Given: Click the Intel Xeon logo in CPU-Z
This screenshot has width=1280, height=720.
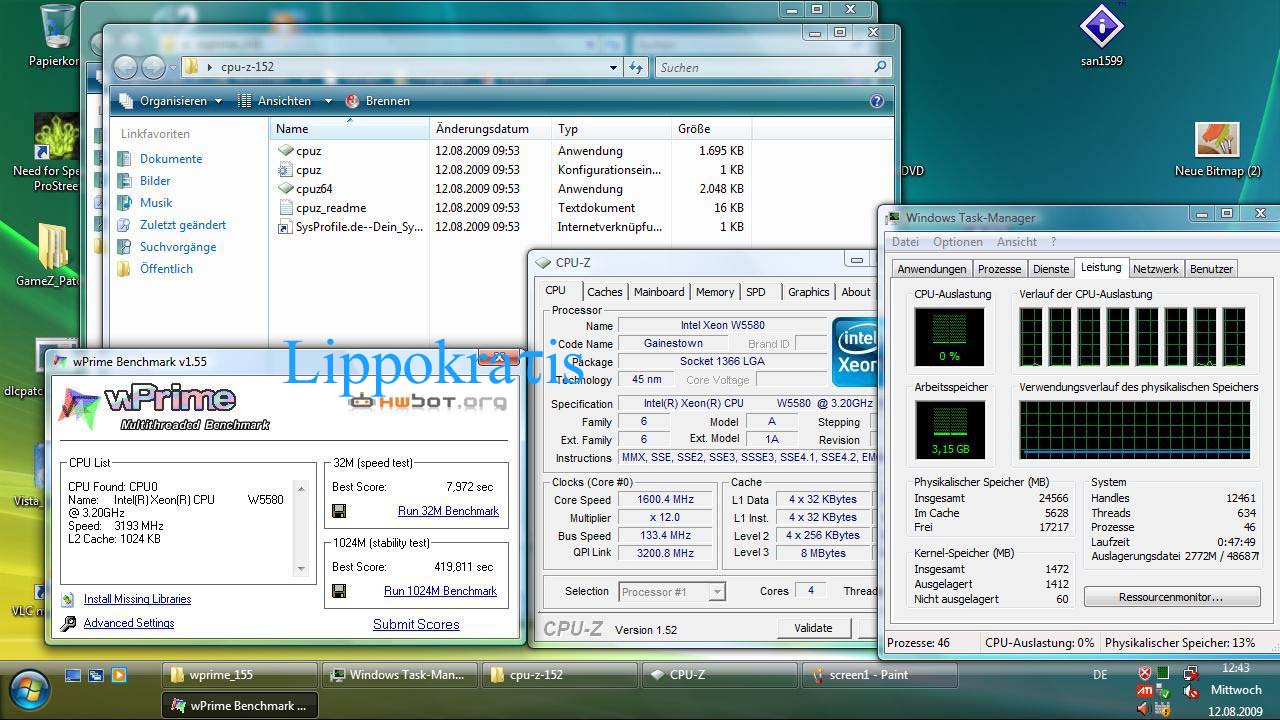Looking at the screenshot, I should pyautogui.click(x=855, y=352).
